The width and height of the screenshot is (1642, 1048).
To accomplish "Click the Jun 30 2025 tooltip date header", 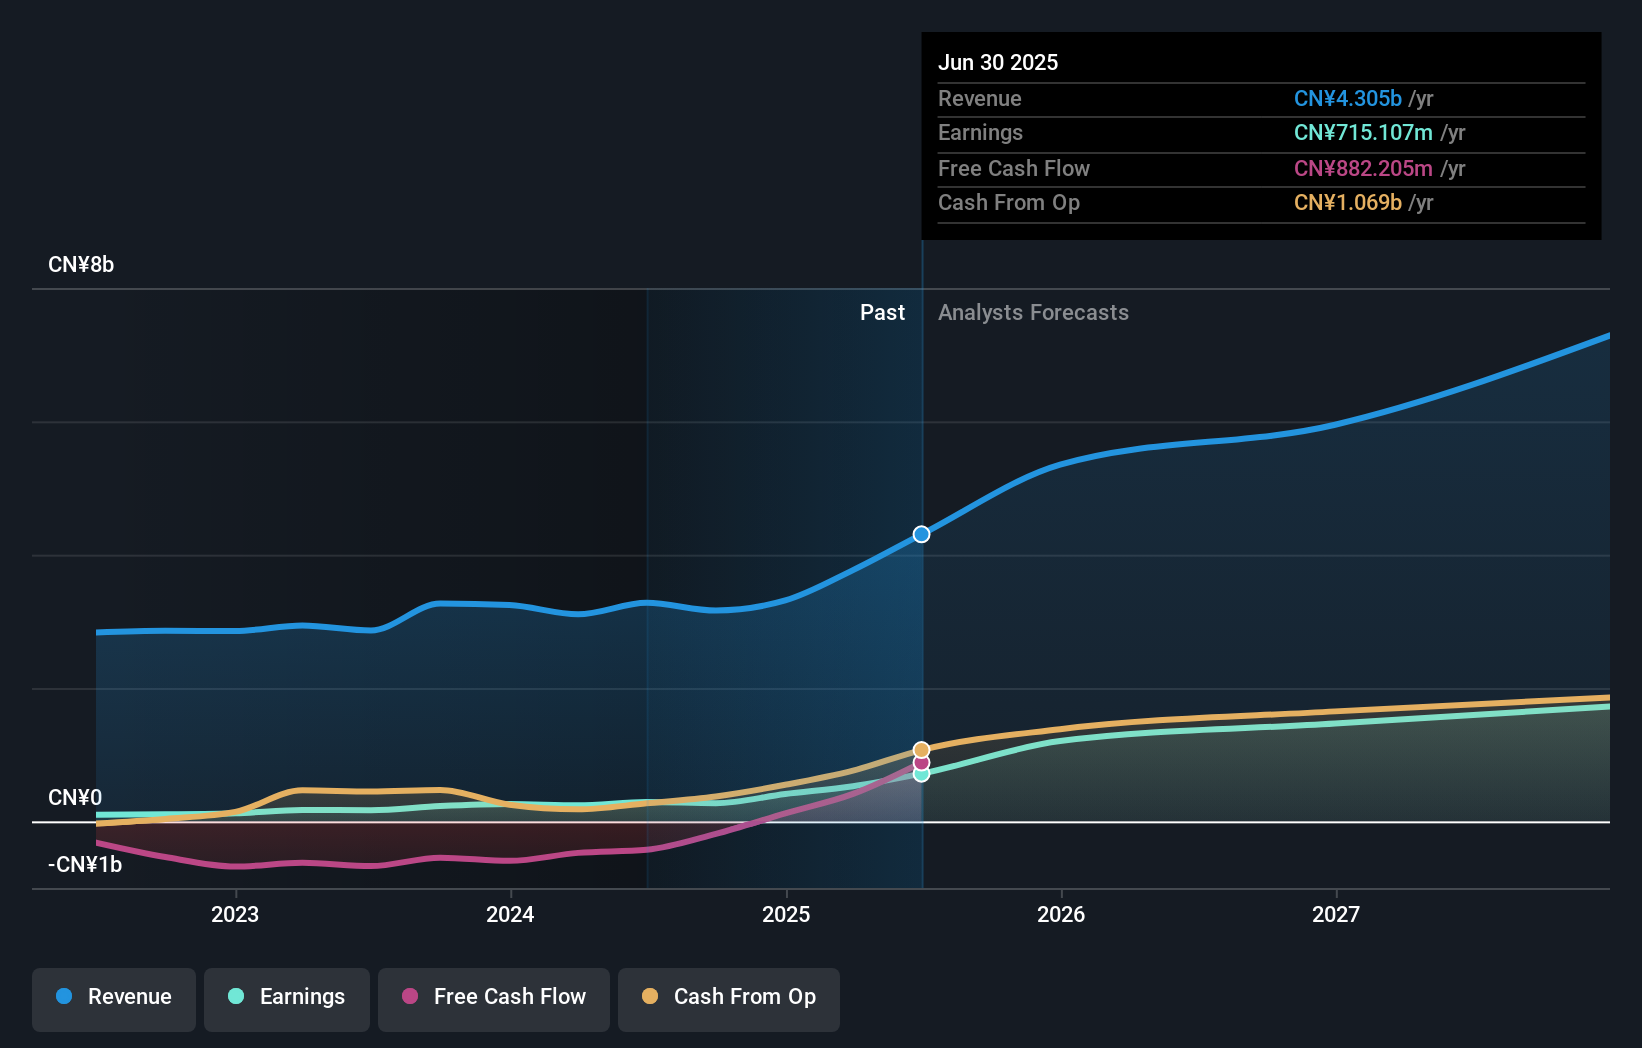I will pos(998,63).
